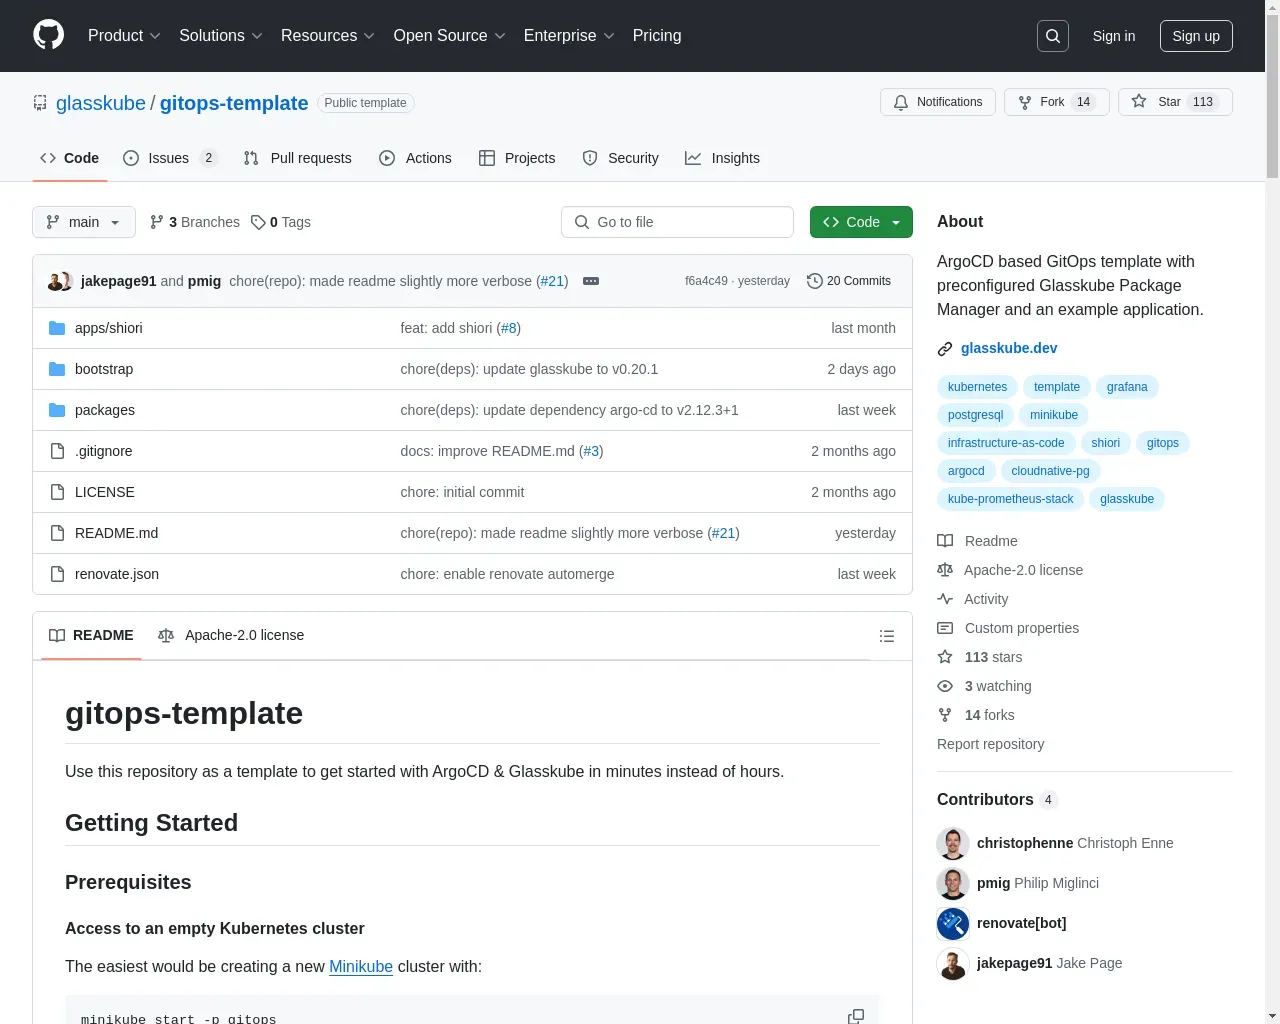Click the Sign in link
The height and width of the screenshot is (1024, 1280).
[1114, 36]
